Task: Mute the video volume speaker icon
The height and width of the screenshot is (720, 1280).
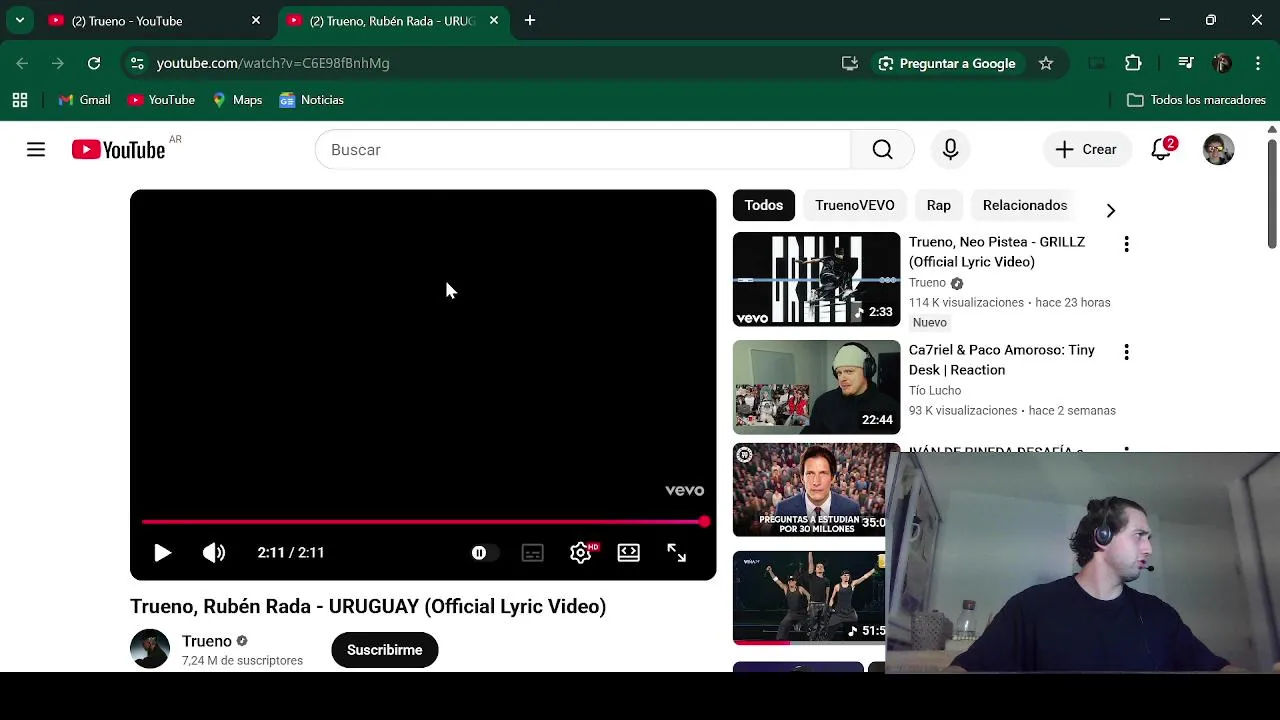Action: [x=214, y=553]
